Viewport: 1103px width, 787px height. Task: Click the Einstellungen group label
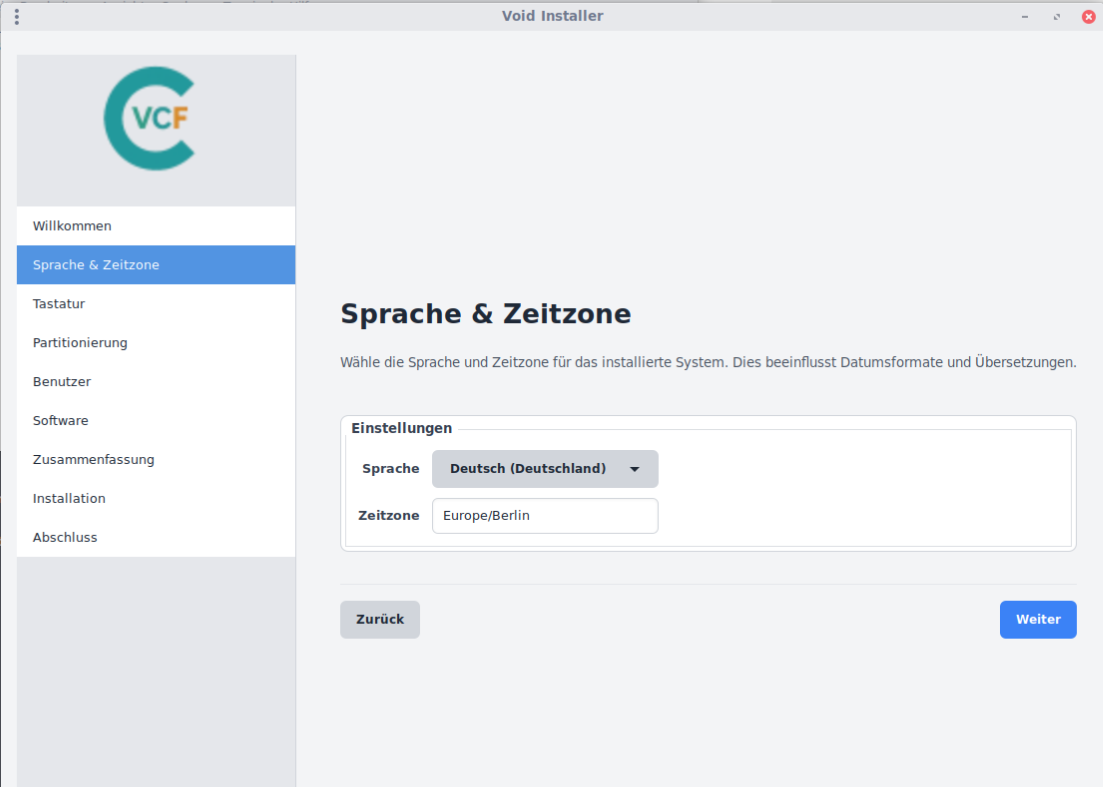coord(401,428)
